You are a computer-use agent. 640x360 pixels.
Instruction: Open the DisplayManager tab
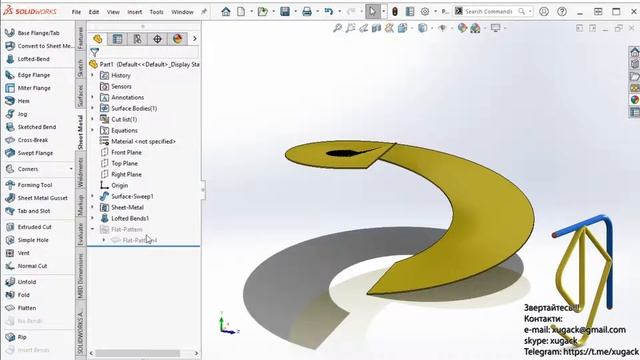pos(177,39)
